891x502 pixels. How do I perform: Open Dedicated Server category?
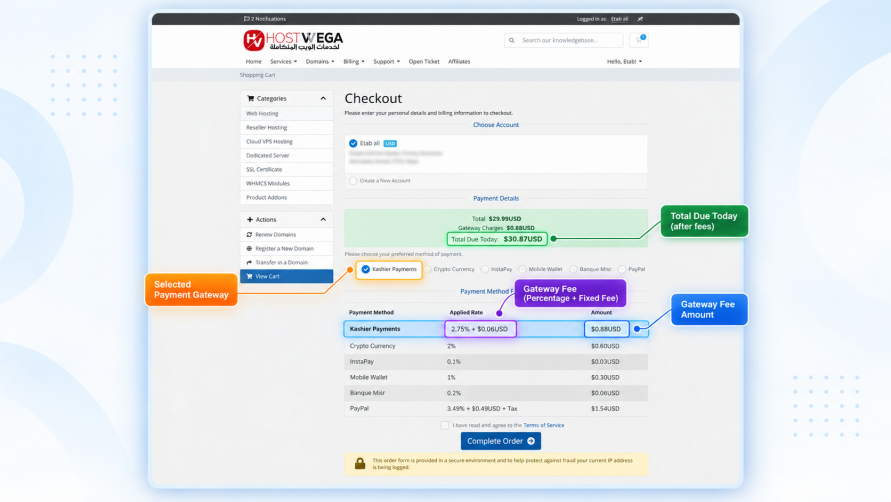click(286, 155)
